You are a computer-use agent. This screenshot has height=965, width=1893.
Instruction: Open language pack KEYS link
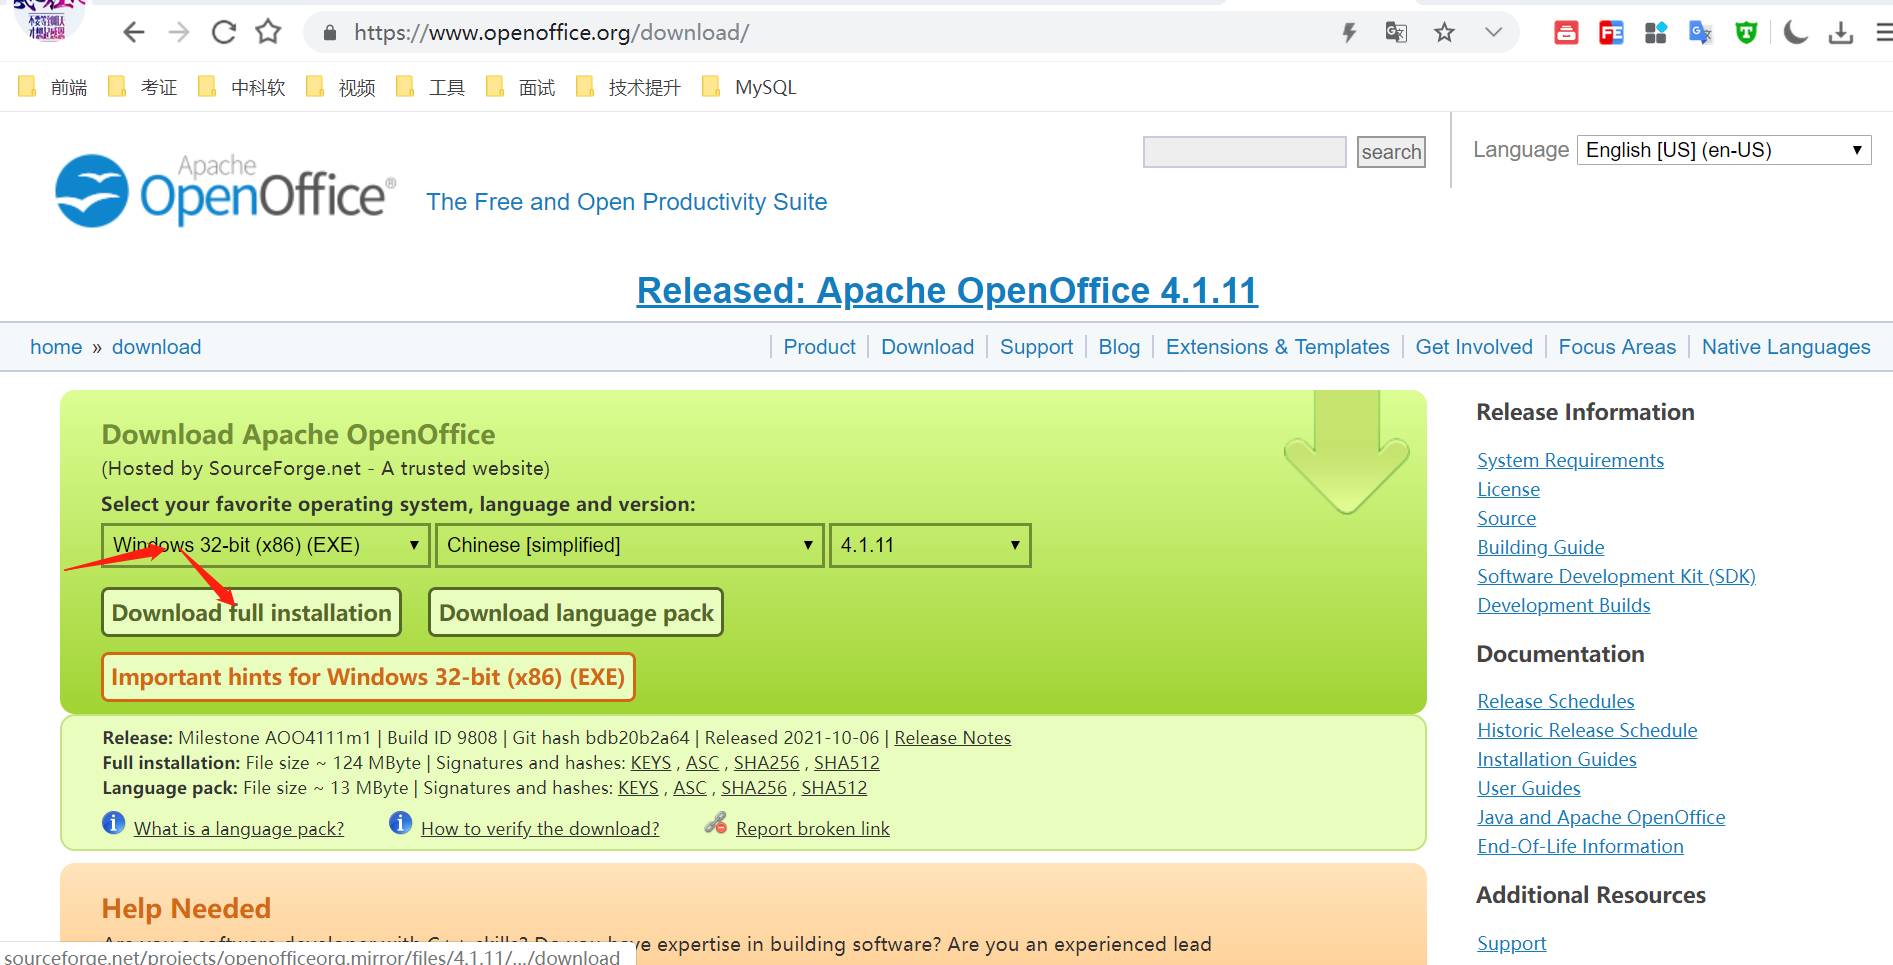point(638,788)
